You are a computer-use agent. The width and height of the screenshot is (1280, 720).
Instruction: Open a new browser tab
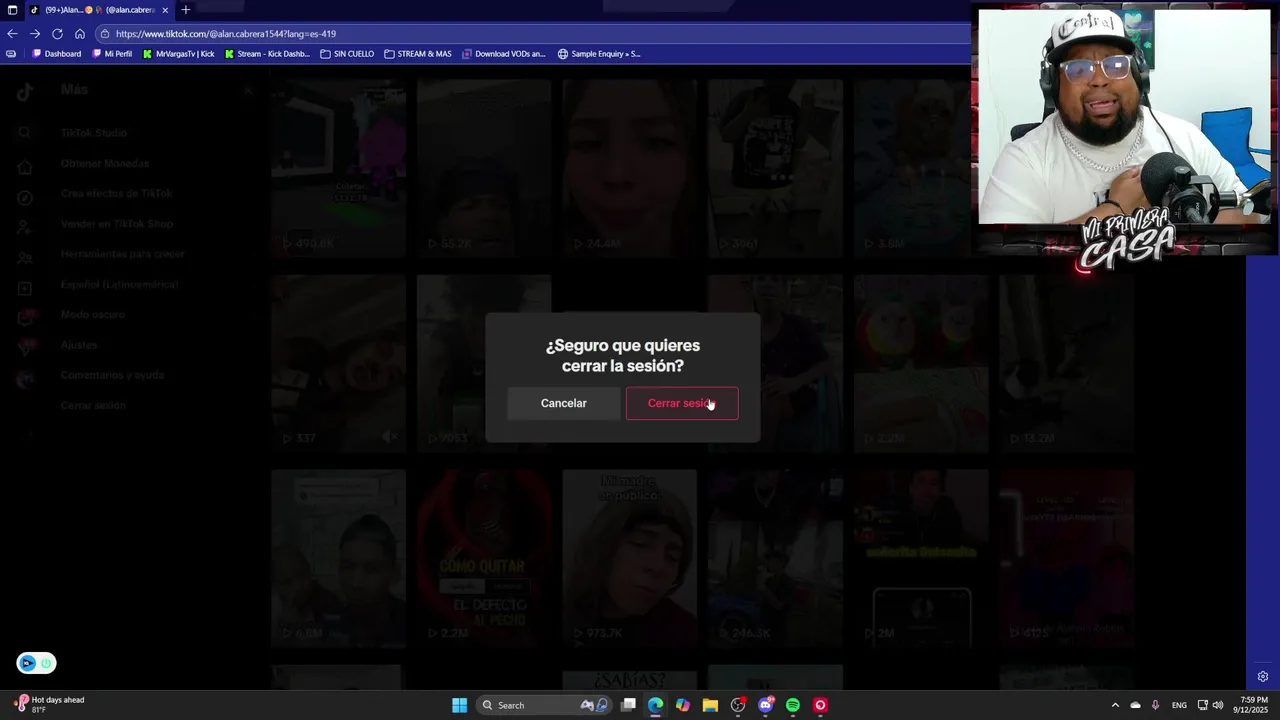click(185, 10)
